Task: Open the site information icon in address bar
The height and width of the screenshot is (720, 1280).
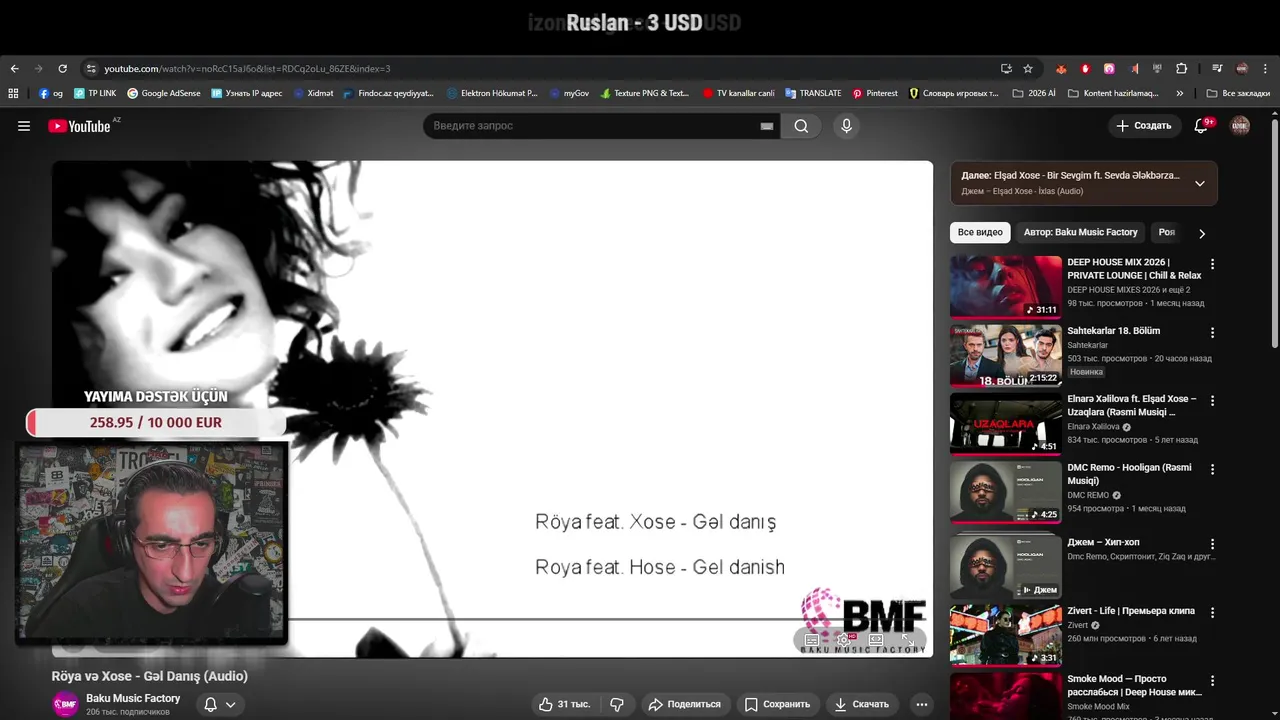Action: click(x=90, y=69)
